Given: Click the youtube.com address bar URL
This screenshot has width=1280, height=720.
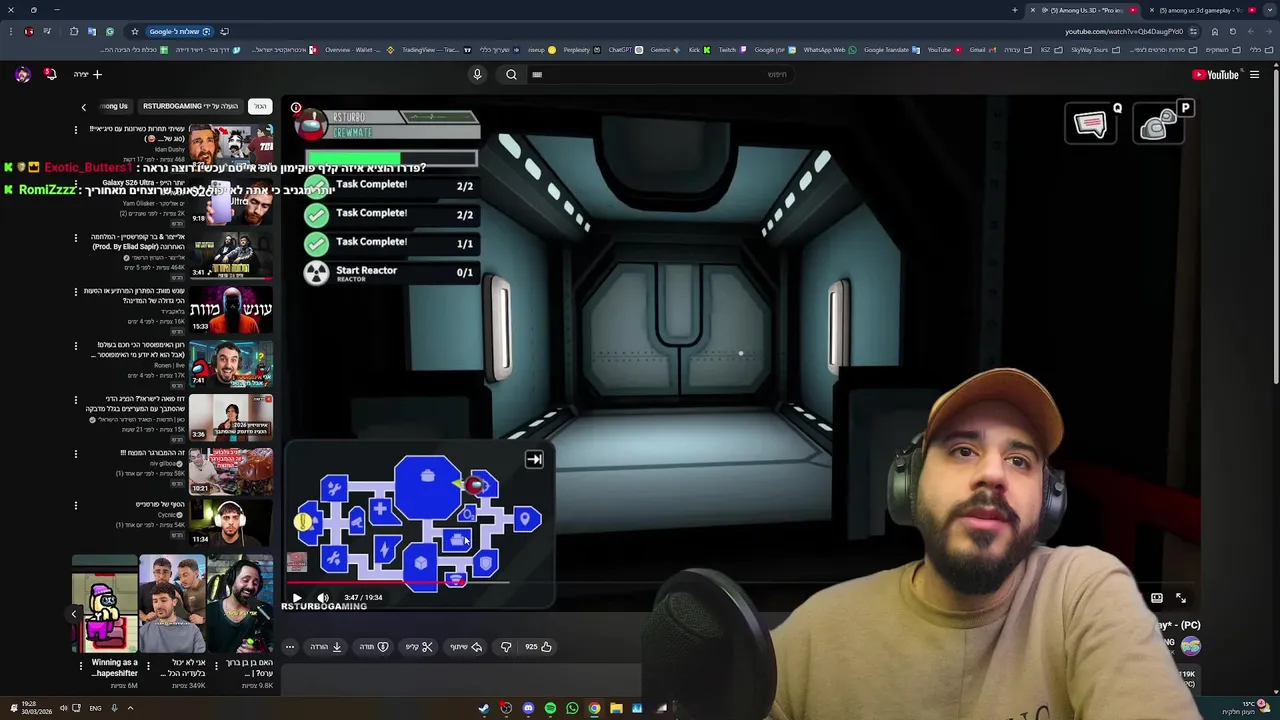Looking at the screenshot, I should click(1124, 31).
